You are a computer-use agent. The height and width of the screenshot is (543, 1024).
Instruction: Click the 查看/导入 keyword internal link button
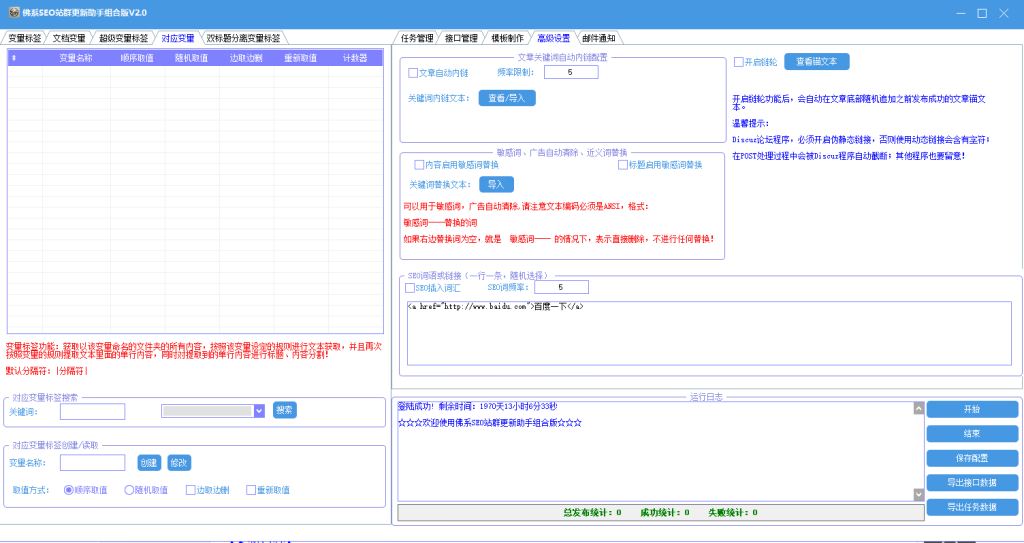[x=507, y=98]
